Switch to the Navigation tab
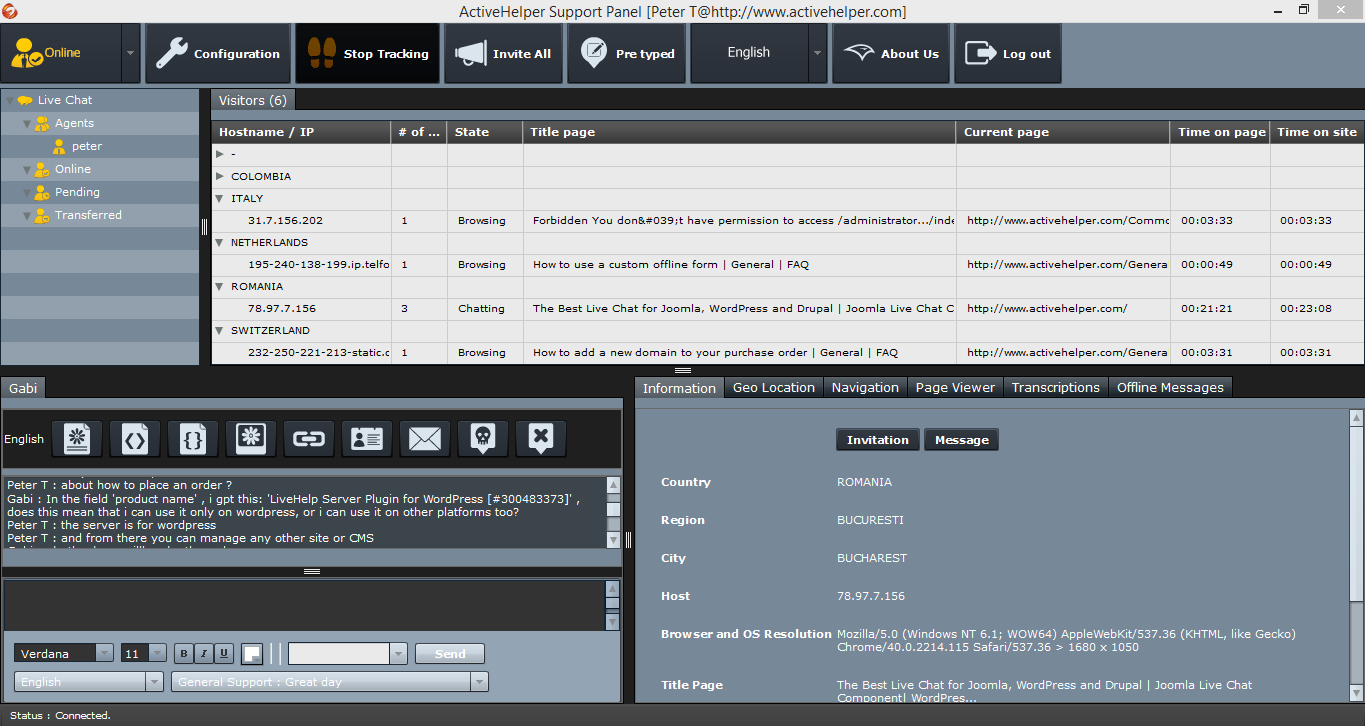This screenshot has width=1365, height=726. (x=865, y=387)
